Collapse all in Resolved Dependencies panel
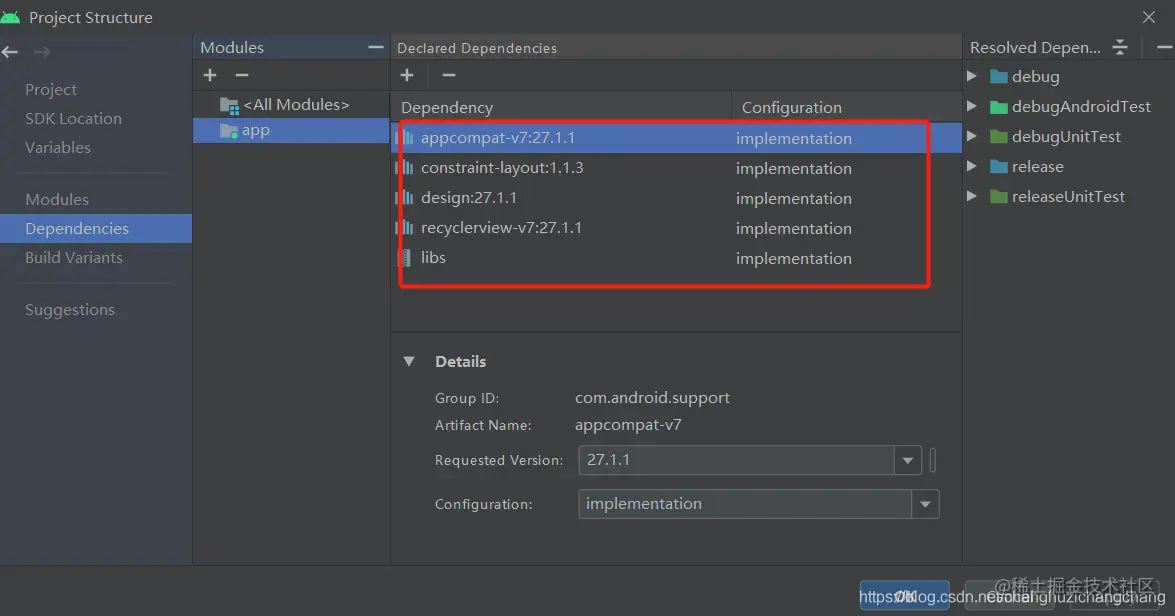 (x=1120, y=47)
